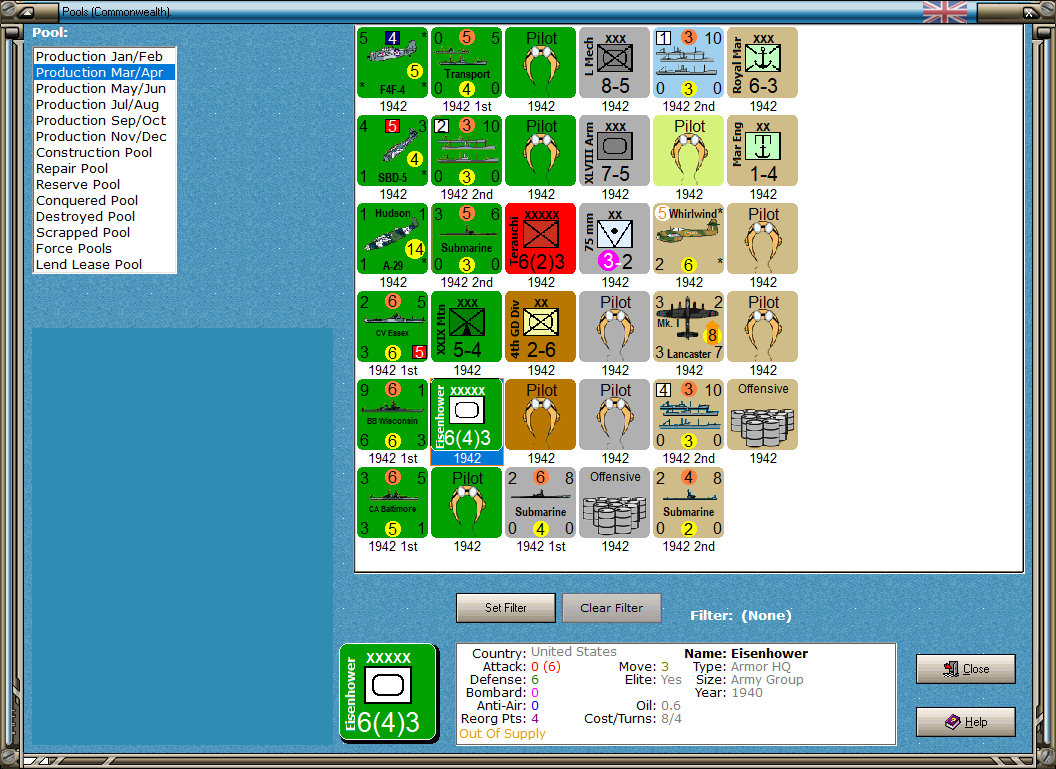The width and height of the screenshot is (1056, 769).
Task: Select the L Mech 8-5 corps counter
Action: (615, 63)
